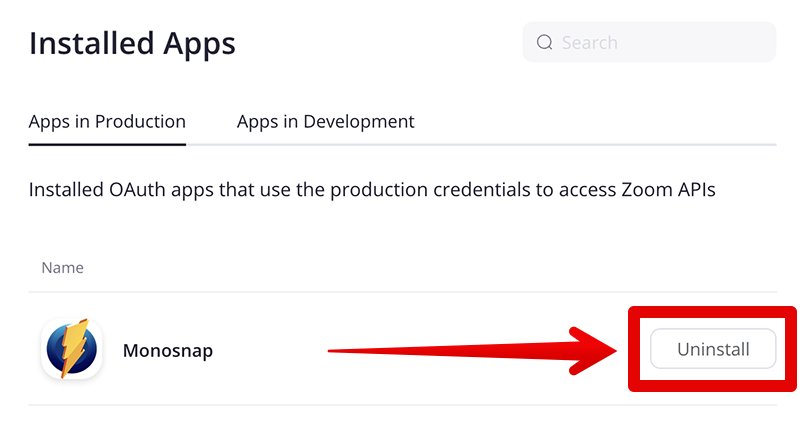Image resolution: width=802 pixels, height=426 pixels.
Task: Click the search magnifier icon
Action: click(545, 43)
